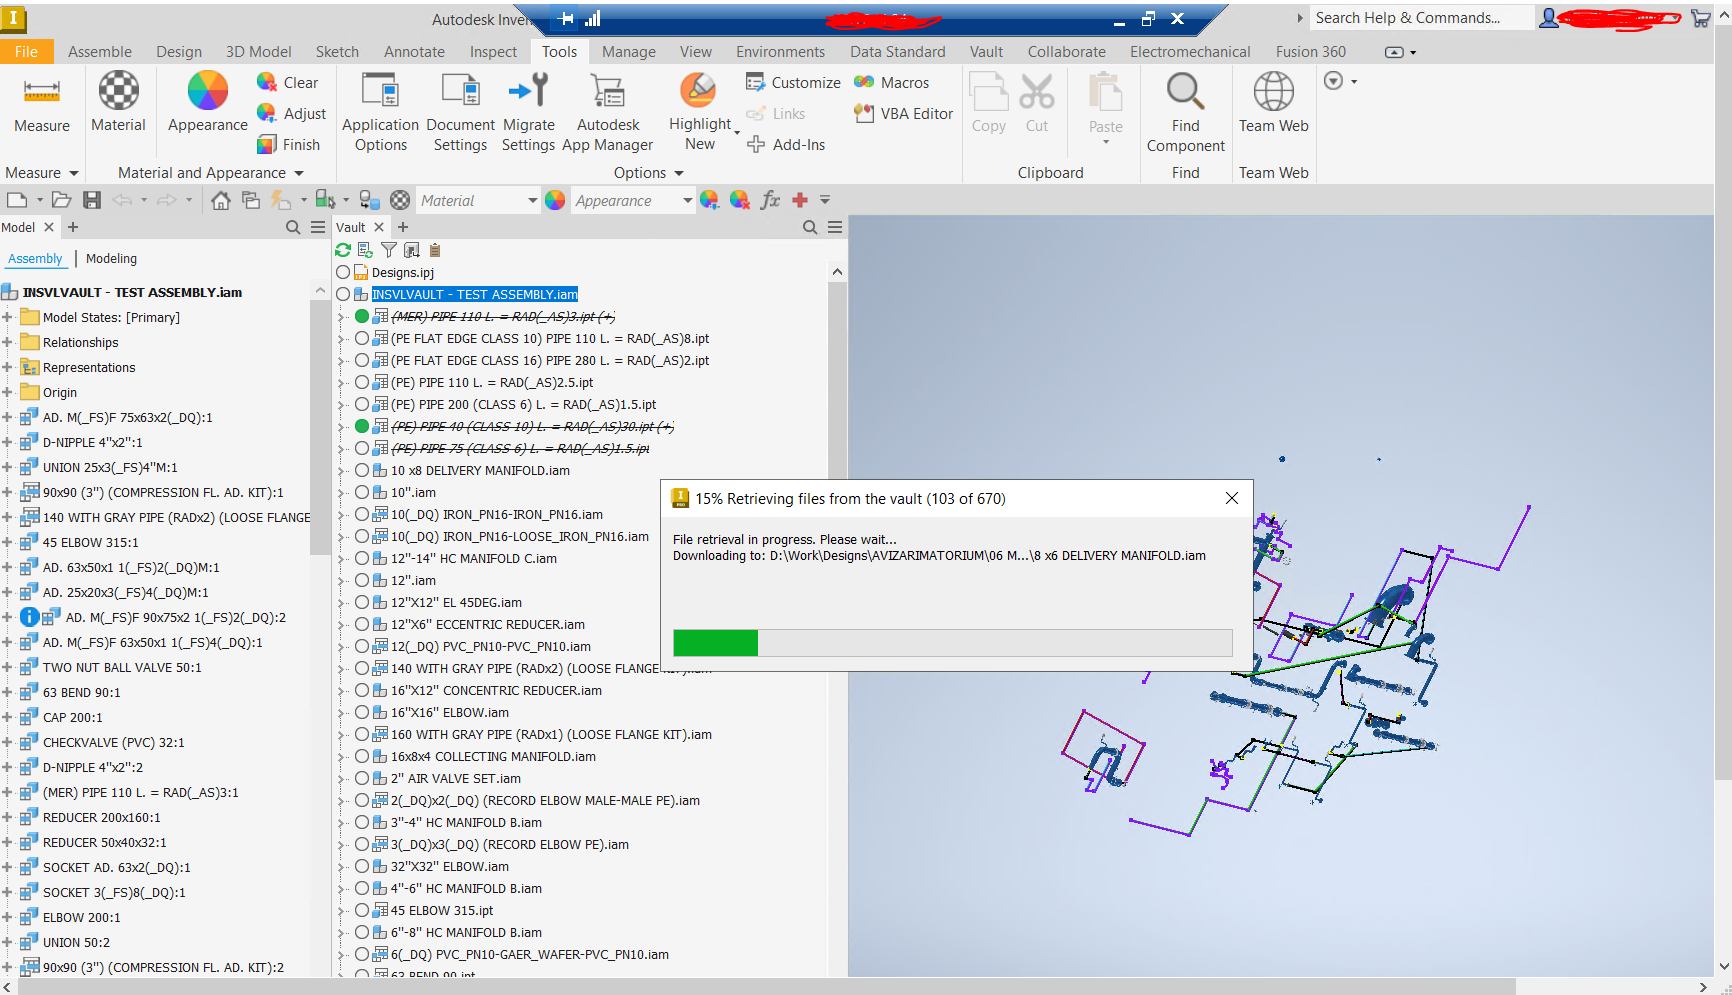Select the Measure tool icon
The image size is (1732, 995).
[x=42, y=92]
